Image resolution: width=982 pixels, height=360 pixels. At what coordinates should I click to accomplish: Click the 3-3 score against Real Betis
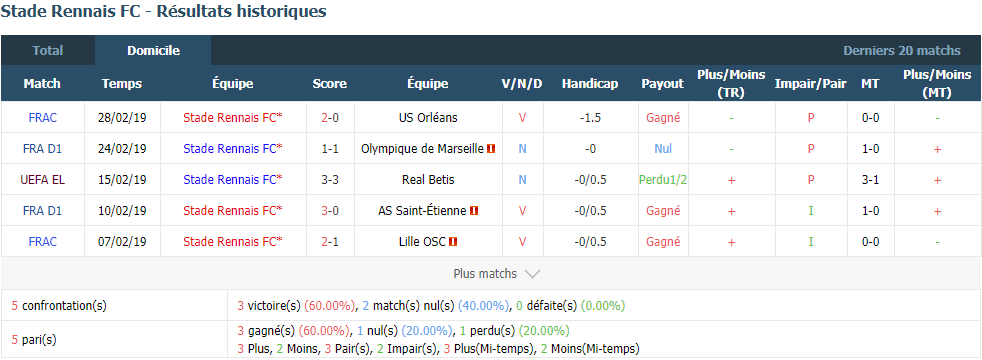[x=329, y=180]
